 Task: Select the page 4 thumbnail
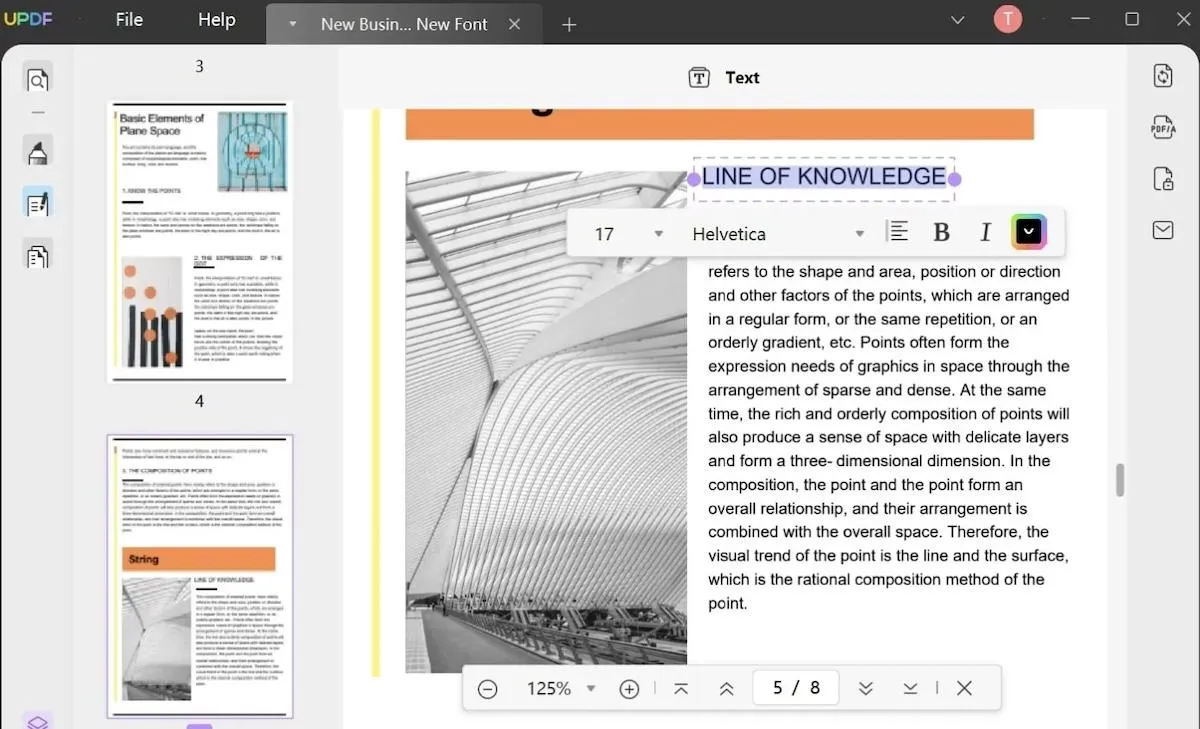click(200, 576)
